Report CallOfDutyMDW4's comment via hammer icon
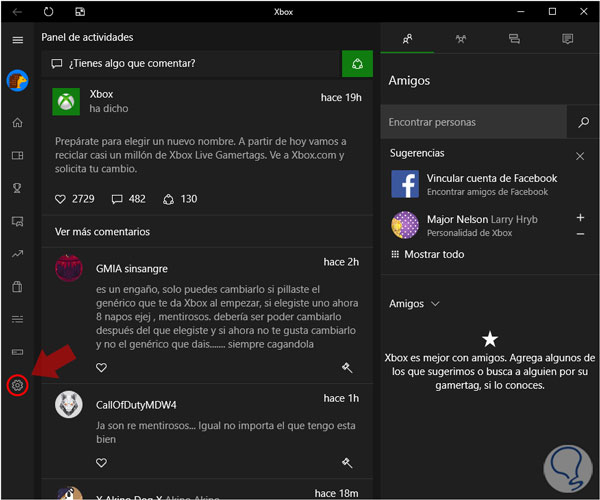This screenshot has height=500, width=600. pyautogui.click(x=347, y=463)
